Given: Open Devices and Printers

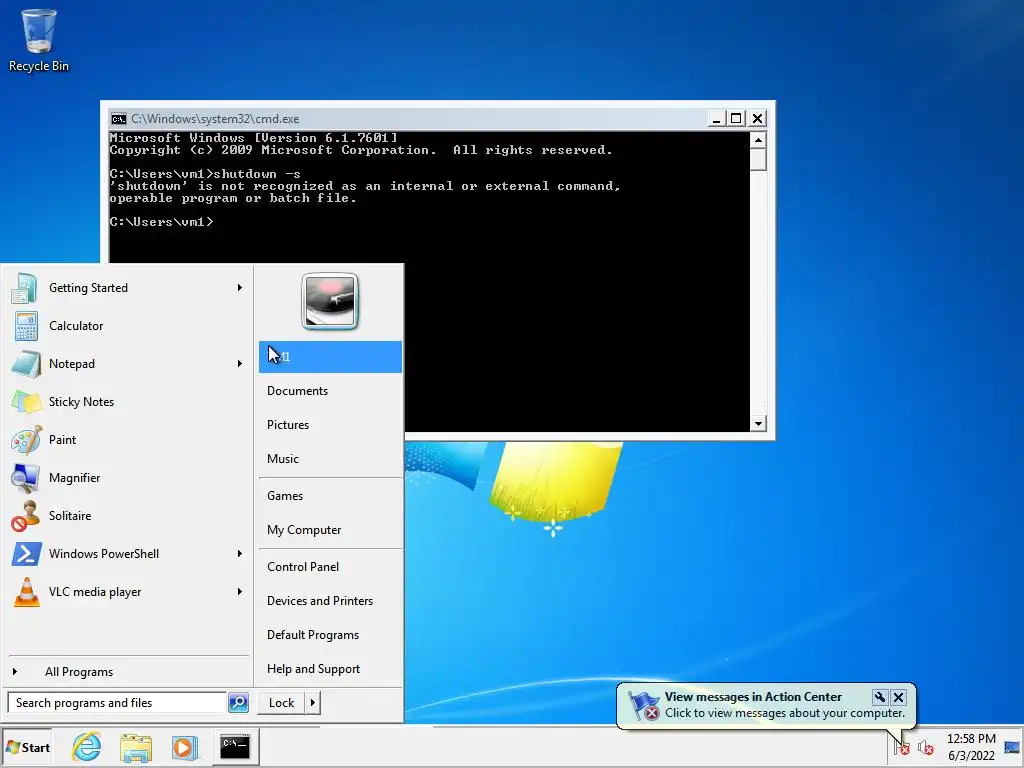Looking at the screenshot, I should [x=320, y=601].
